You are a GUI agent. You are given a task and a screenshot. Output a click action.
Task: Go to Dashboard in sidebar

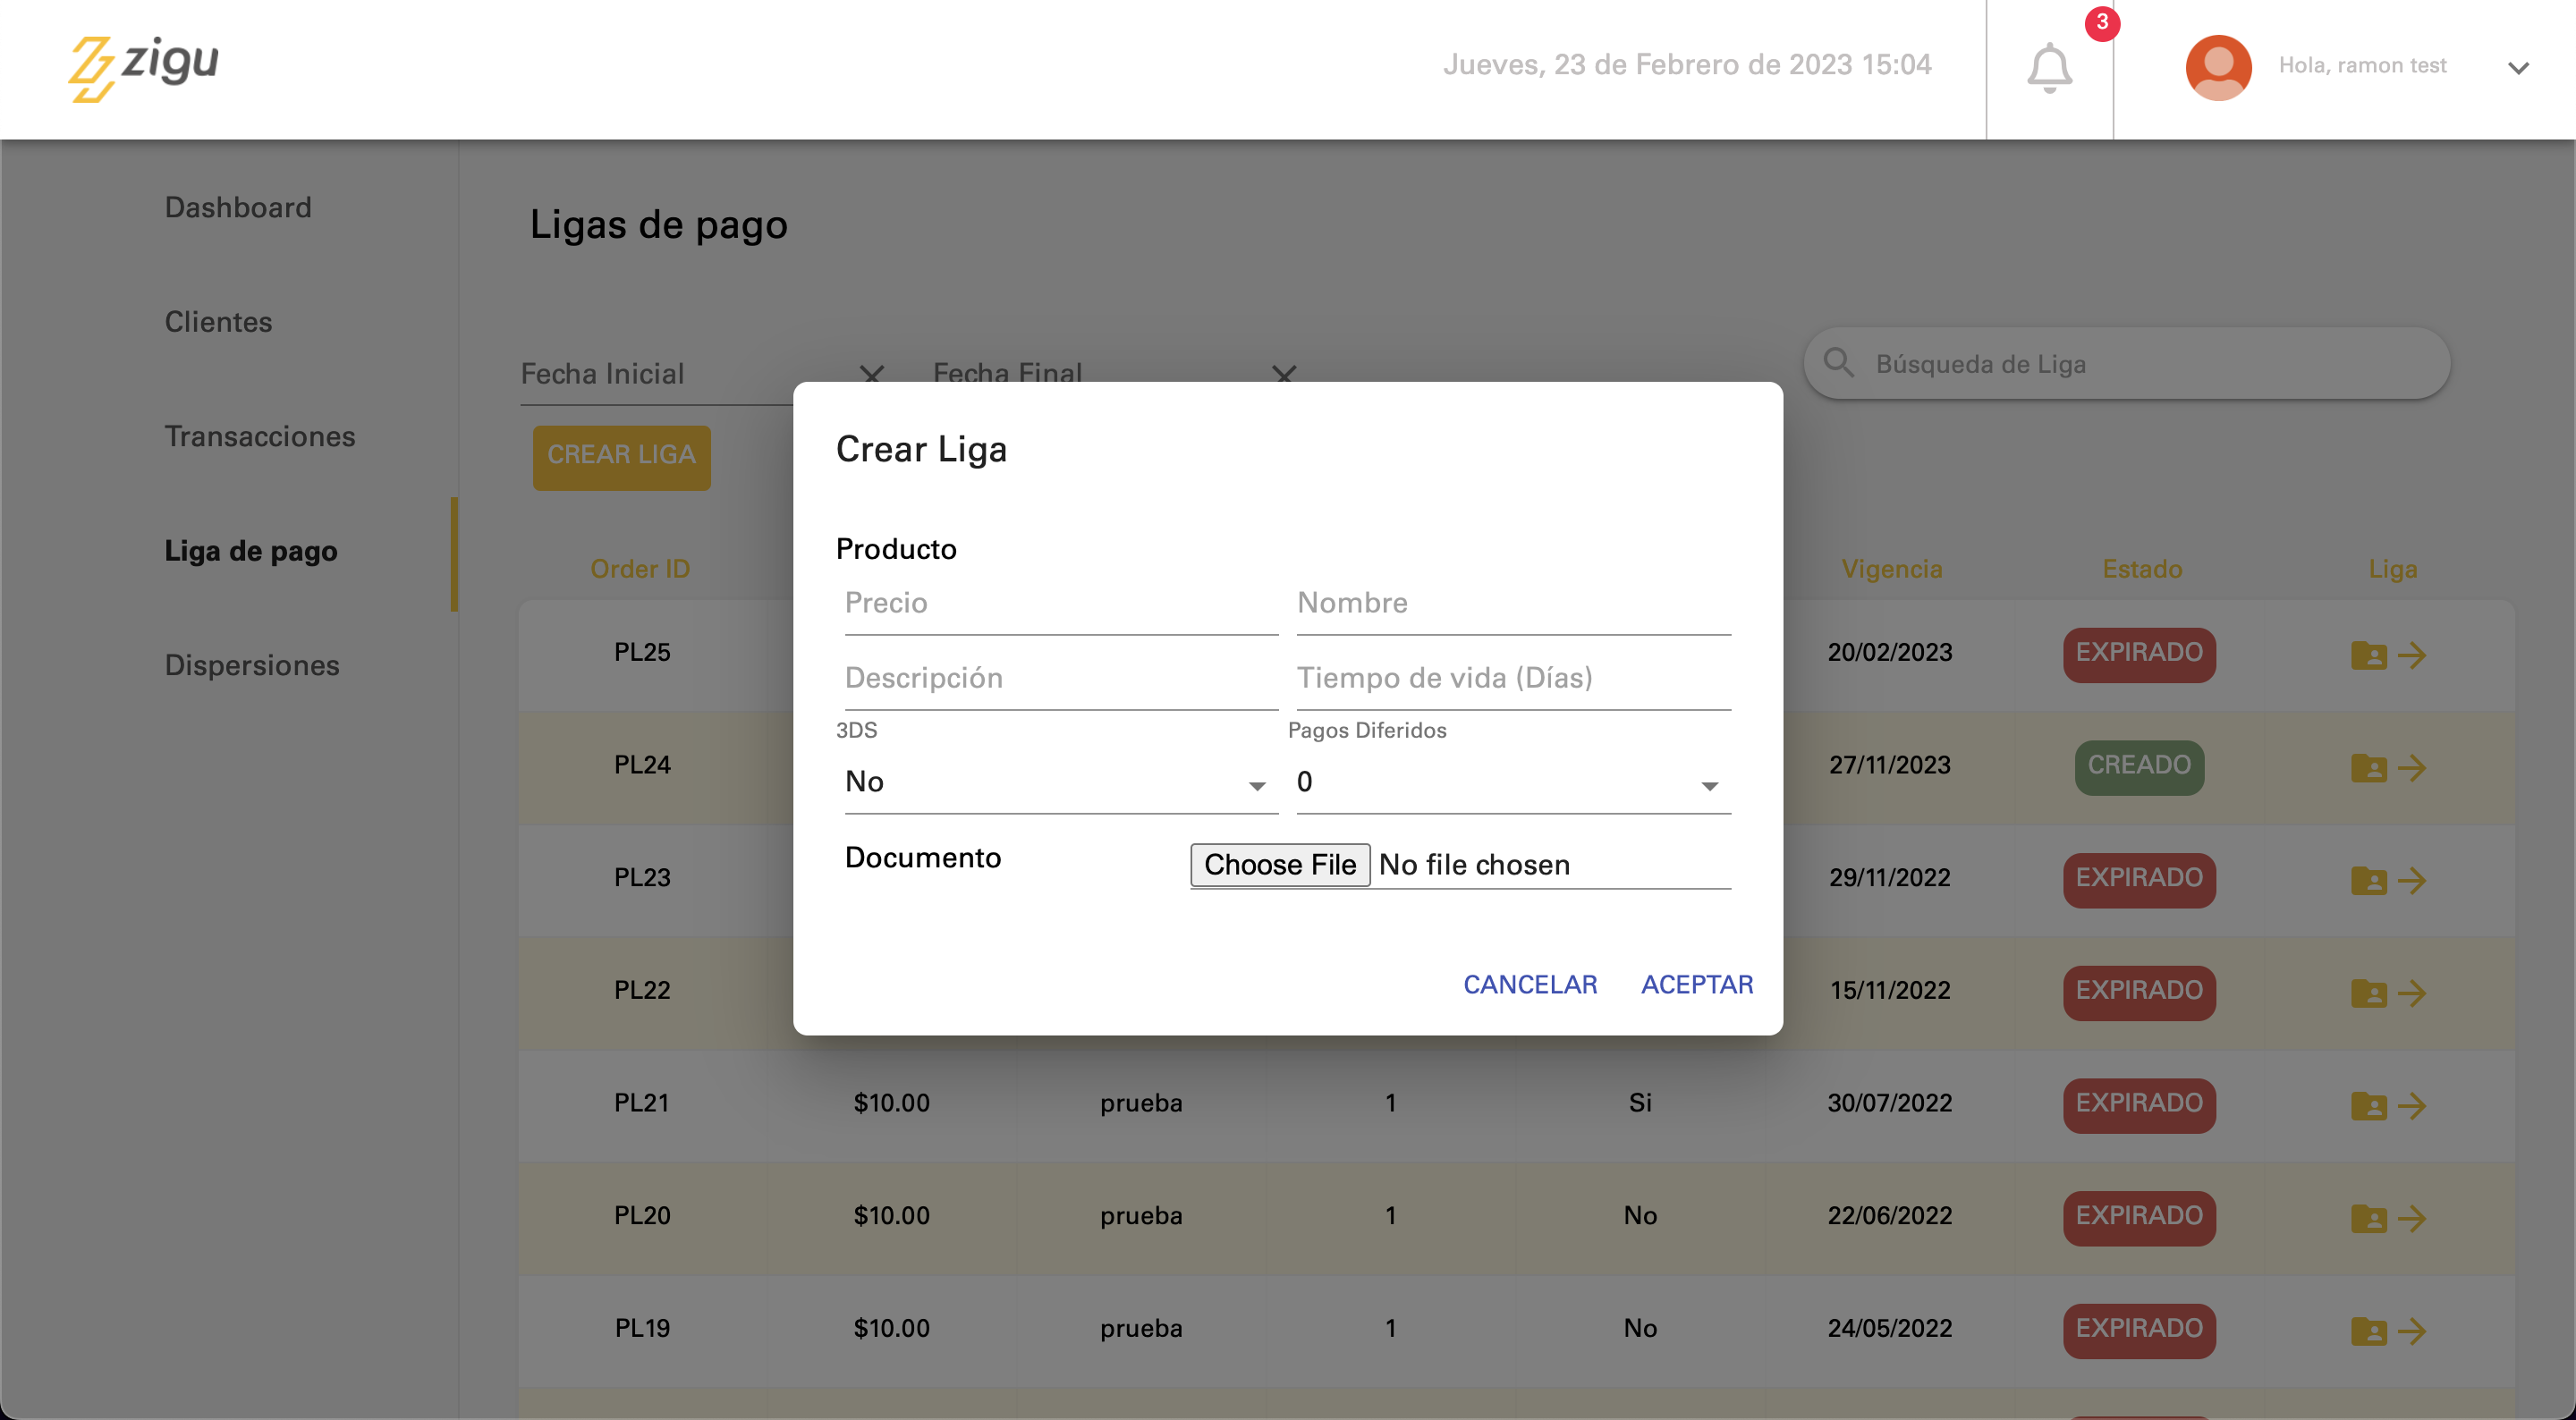pos(238,207)
